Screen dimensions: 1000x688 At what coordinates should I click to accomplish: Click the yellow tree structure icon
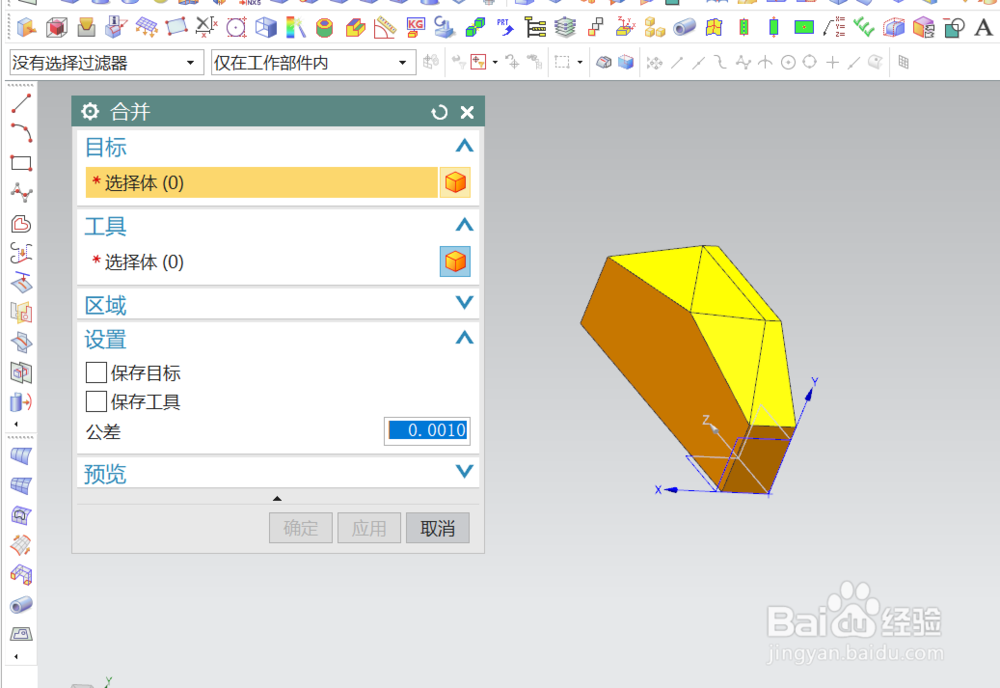click(535, 27)
